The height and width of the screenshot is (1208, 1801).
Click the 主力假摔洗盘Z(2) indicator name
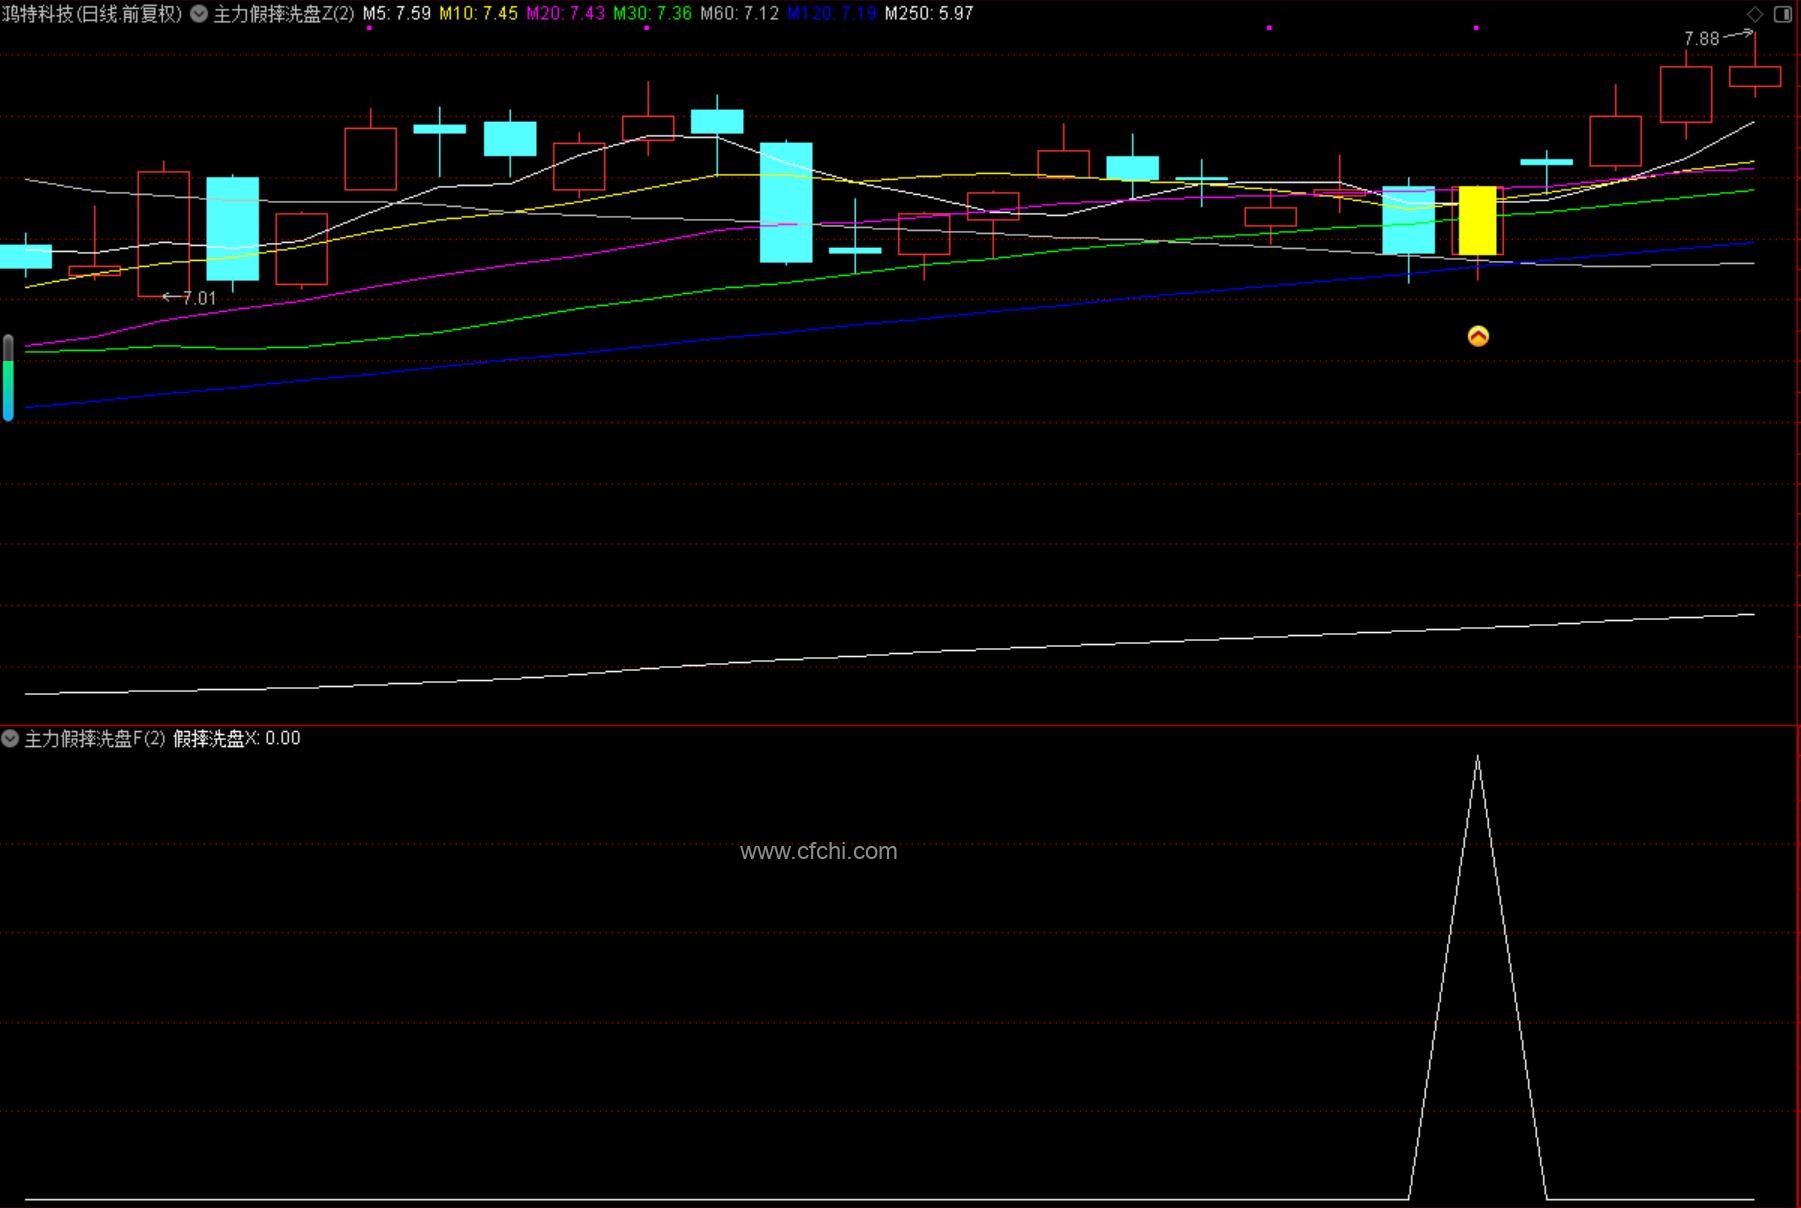point(284,14)
